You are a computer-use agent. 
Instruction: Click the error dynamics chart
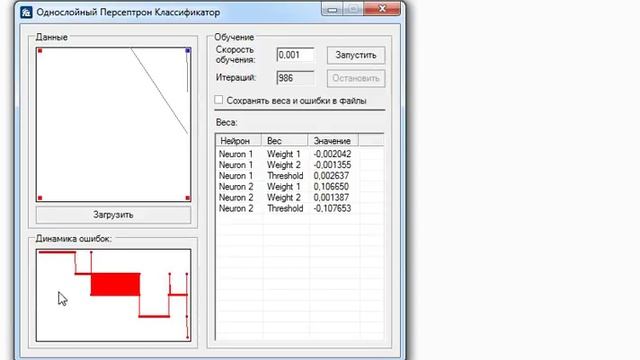[x=113, y=295]
